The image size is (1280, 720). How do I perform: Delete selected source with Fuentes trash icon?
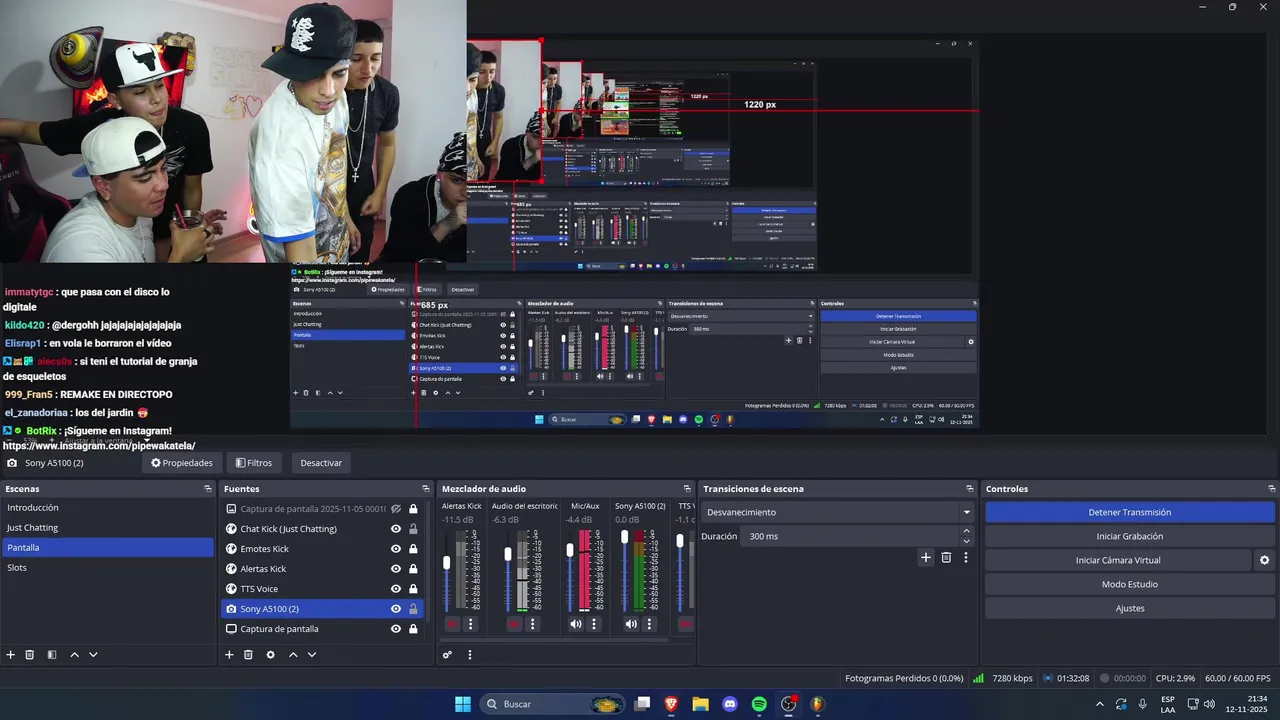tap(248, 655)
